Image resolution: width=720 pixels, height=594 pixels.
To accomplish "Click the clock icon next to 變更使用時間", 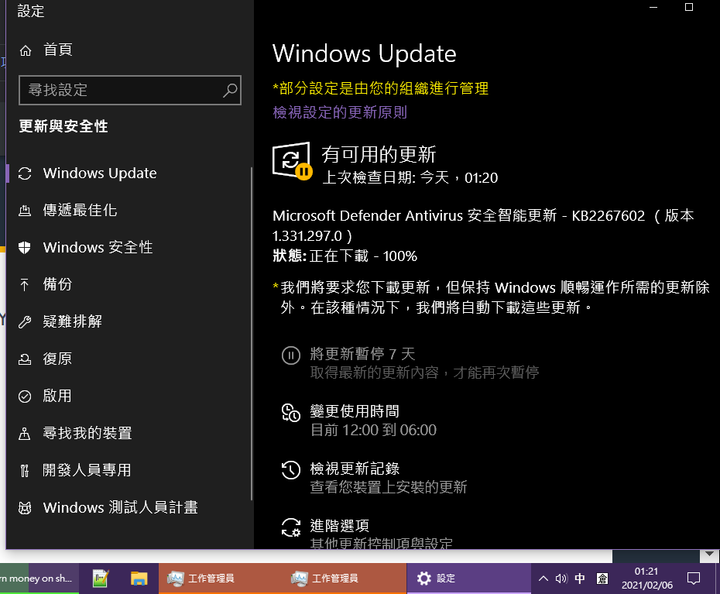I will 291,412.
